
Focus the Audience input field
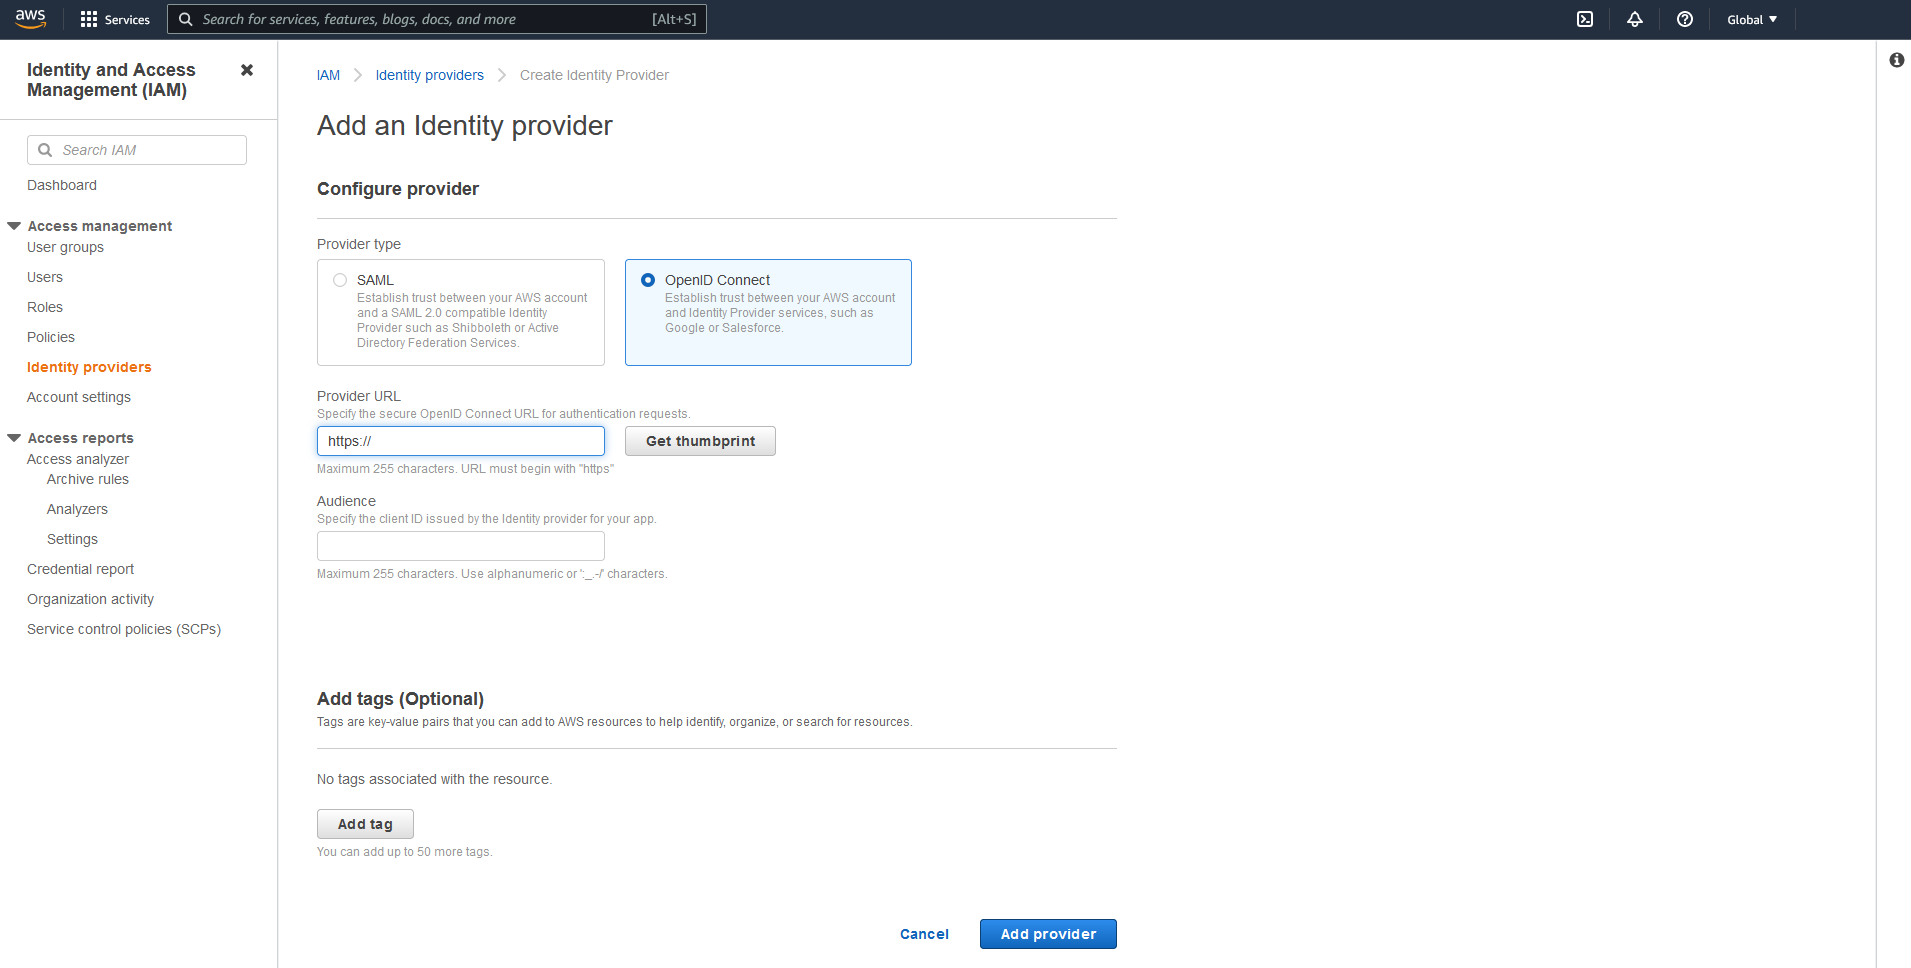461,546
